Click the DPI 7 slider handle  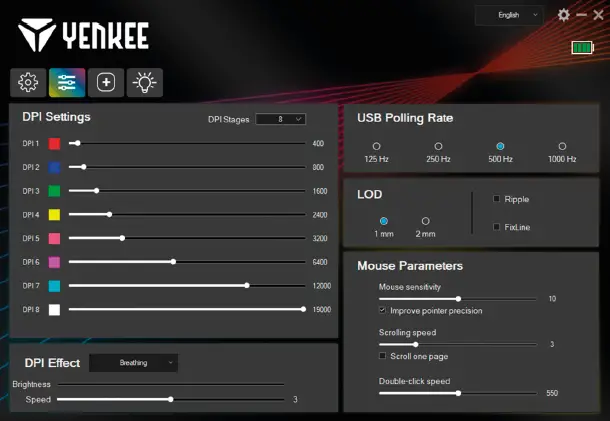[247, 286]
